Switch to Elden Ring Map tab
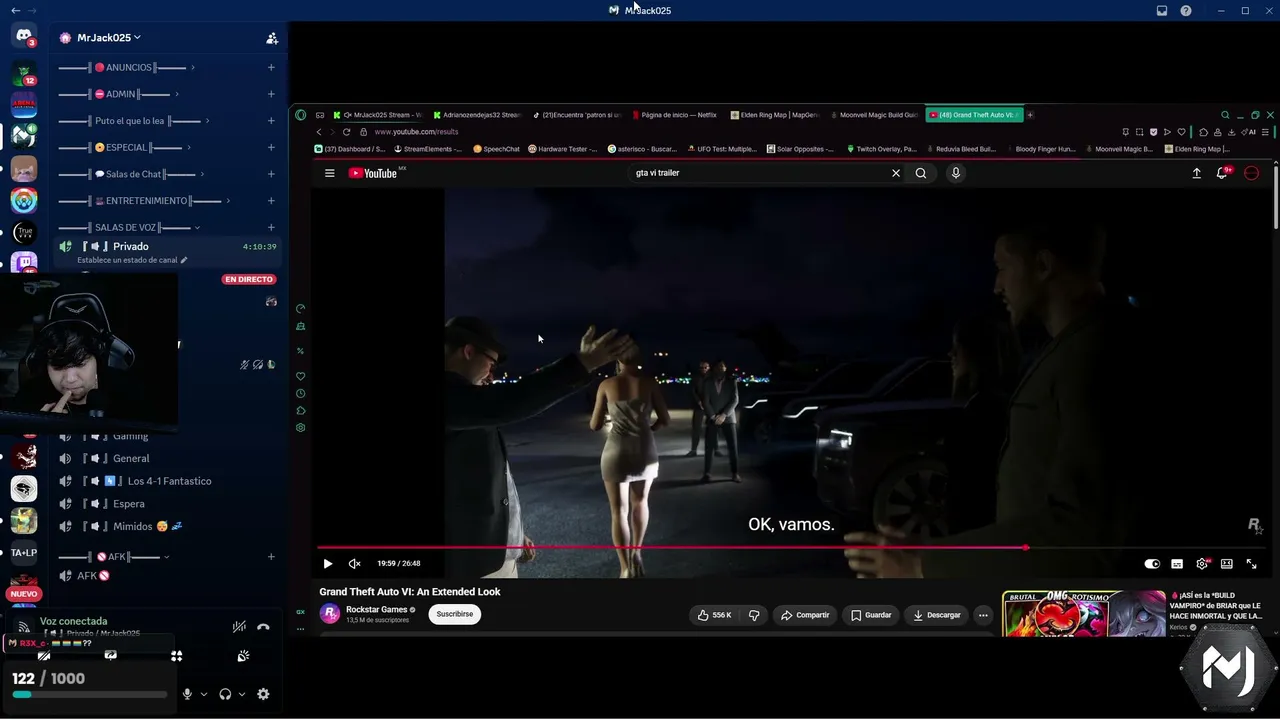Screen dimensions: 1280x720 (x=775, y=115)
